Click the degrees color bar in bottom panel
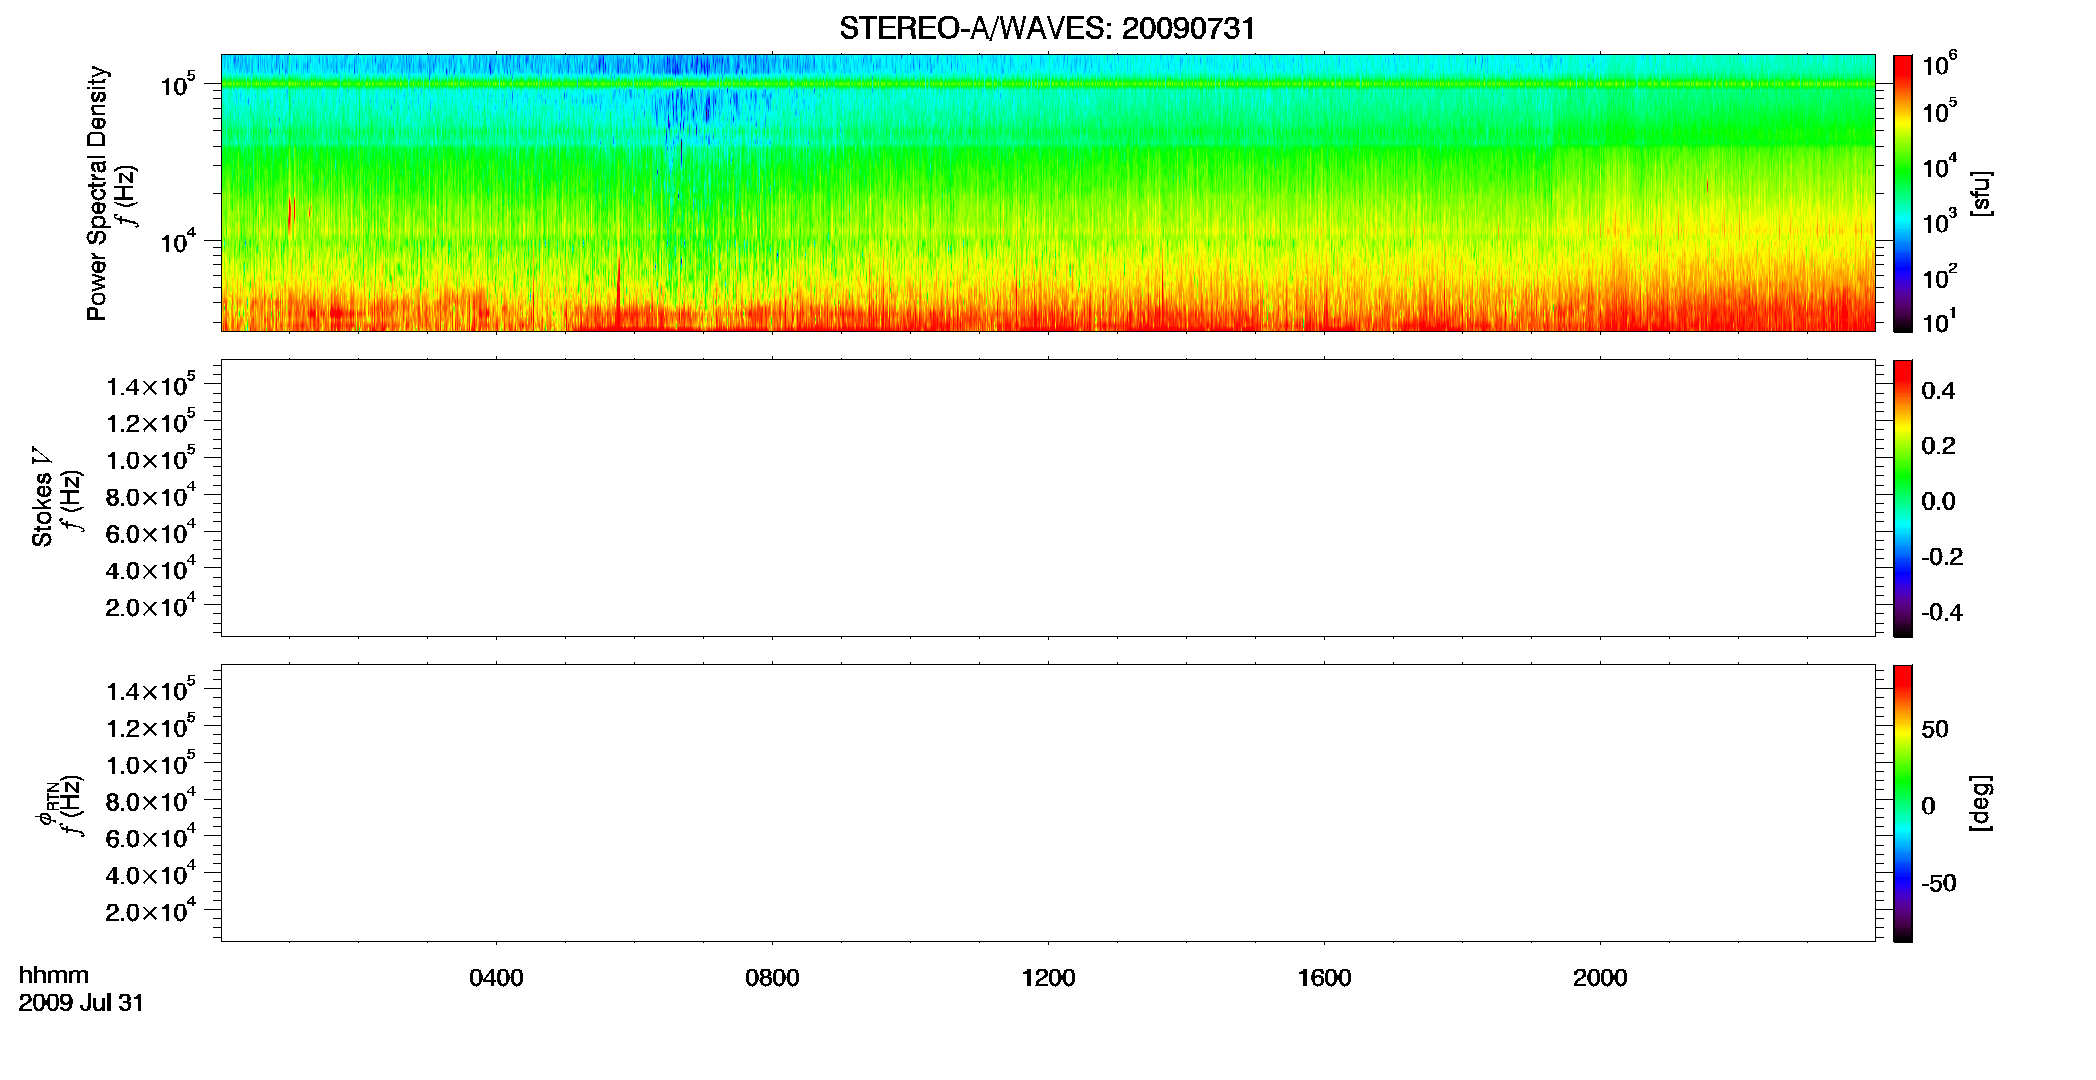2096x1080 pixels. 1903,803
